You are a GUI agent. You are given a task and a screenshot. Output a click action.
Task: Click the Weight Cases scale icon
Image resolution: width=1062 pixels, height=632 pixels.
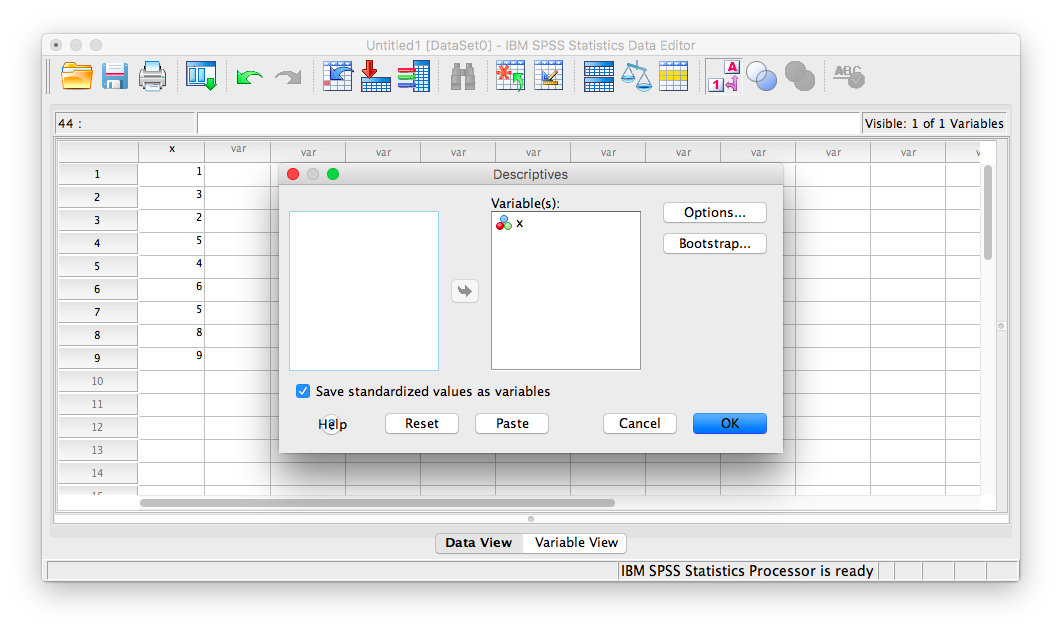click(635, 76)
